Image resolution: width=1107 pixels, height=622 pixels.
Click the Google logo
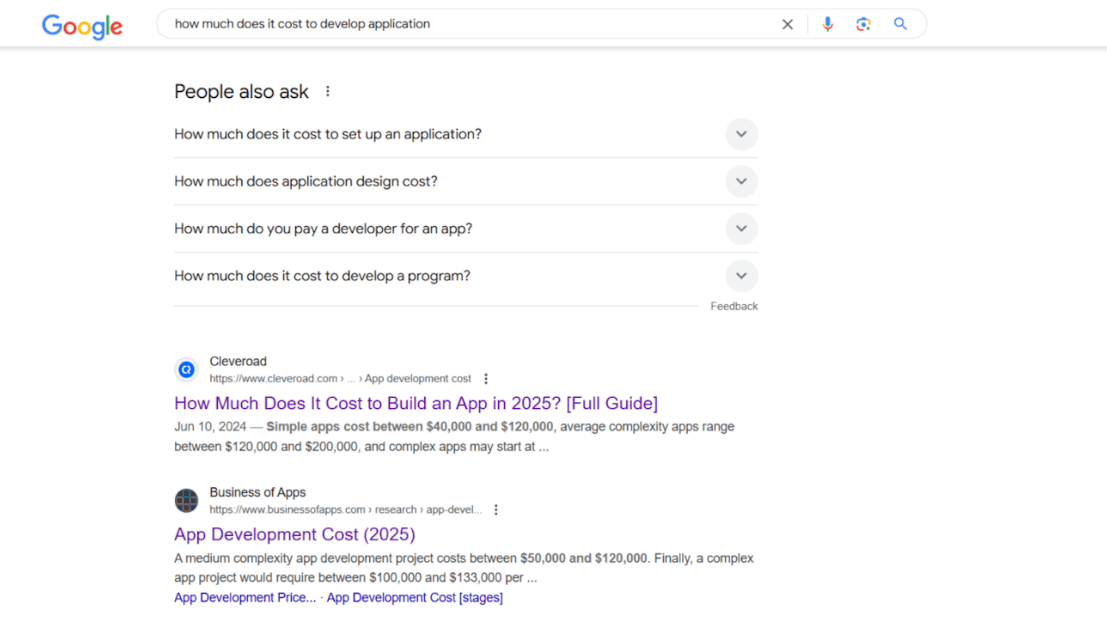[x=82, y=26]
